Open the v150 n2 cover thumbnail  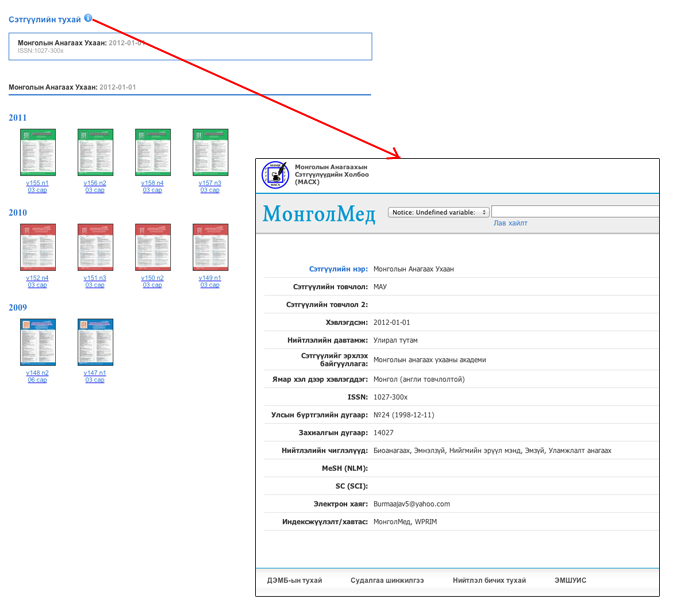153,247
